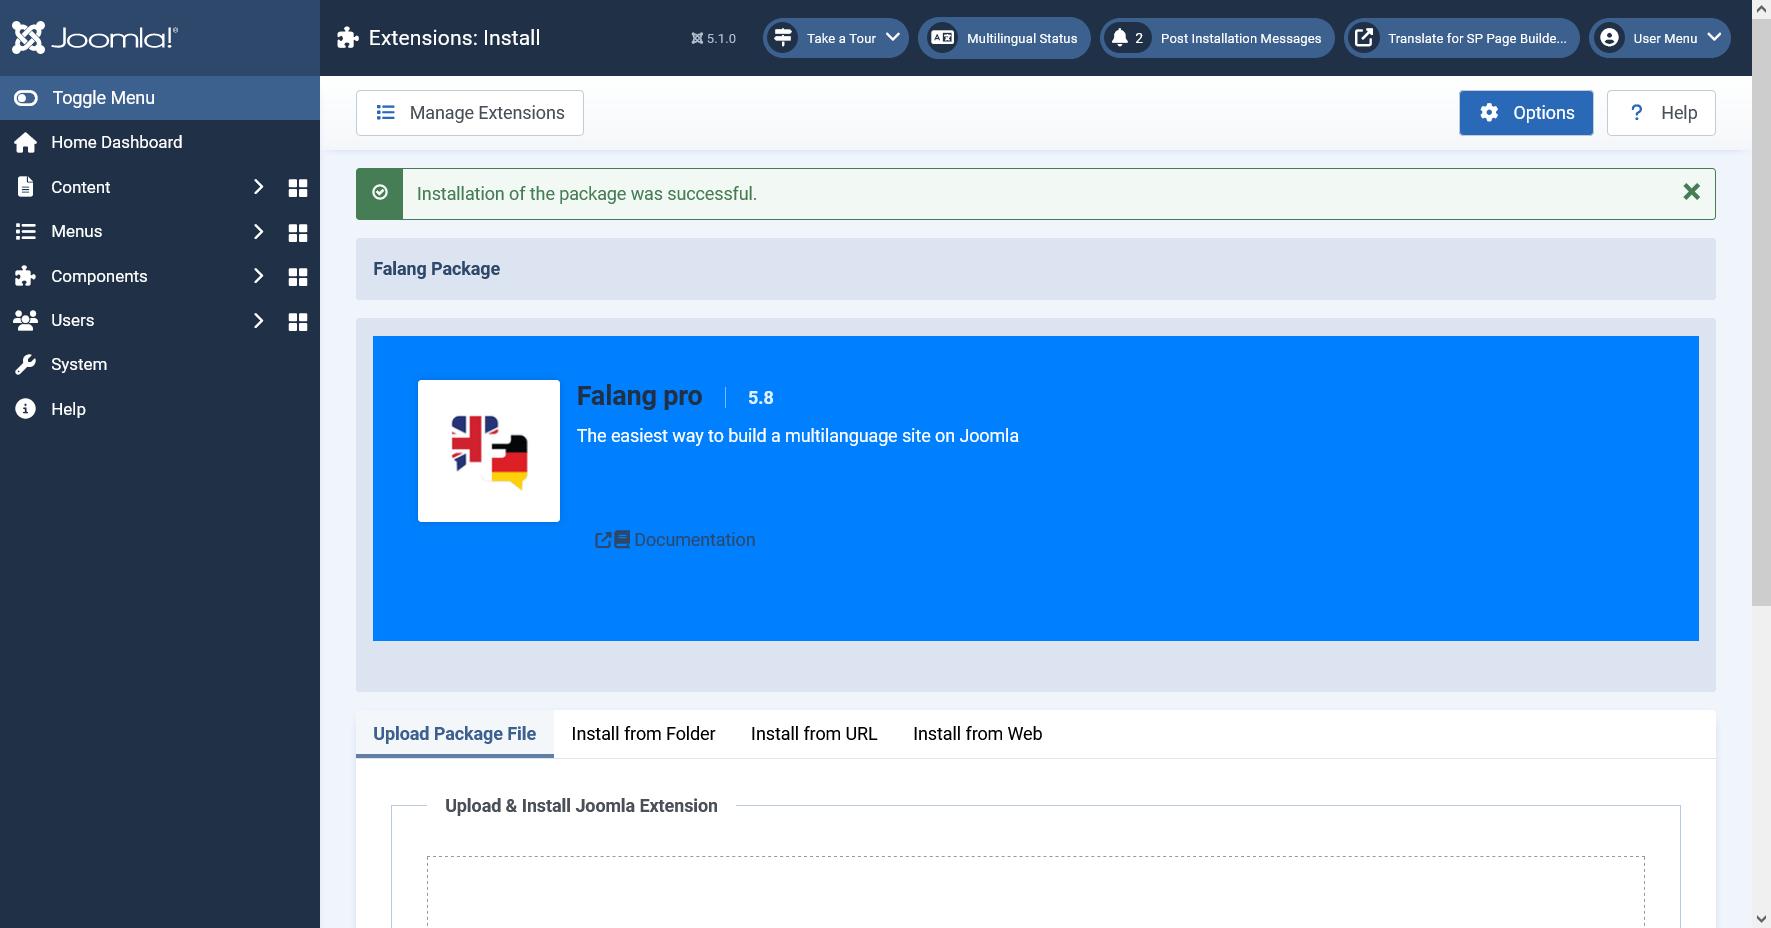Click the Extensions: Install puzzle icon in header
The width and height of the screenshot is (1771, 928).
pyautogui.click(x=347, y=38)
